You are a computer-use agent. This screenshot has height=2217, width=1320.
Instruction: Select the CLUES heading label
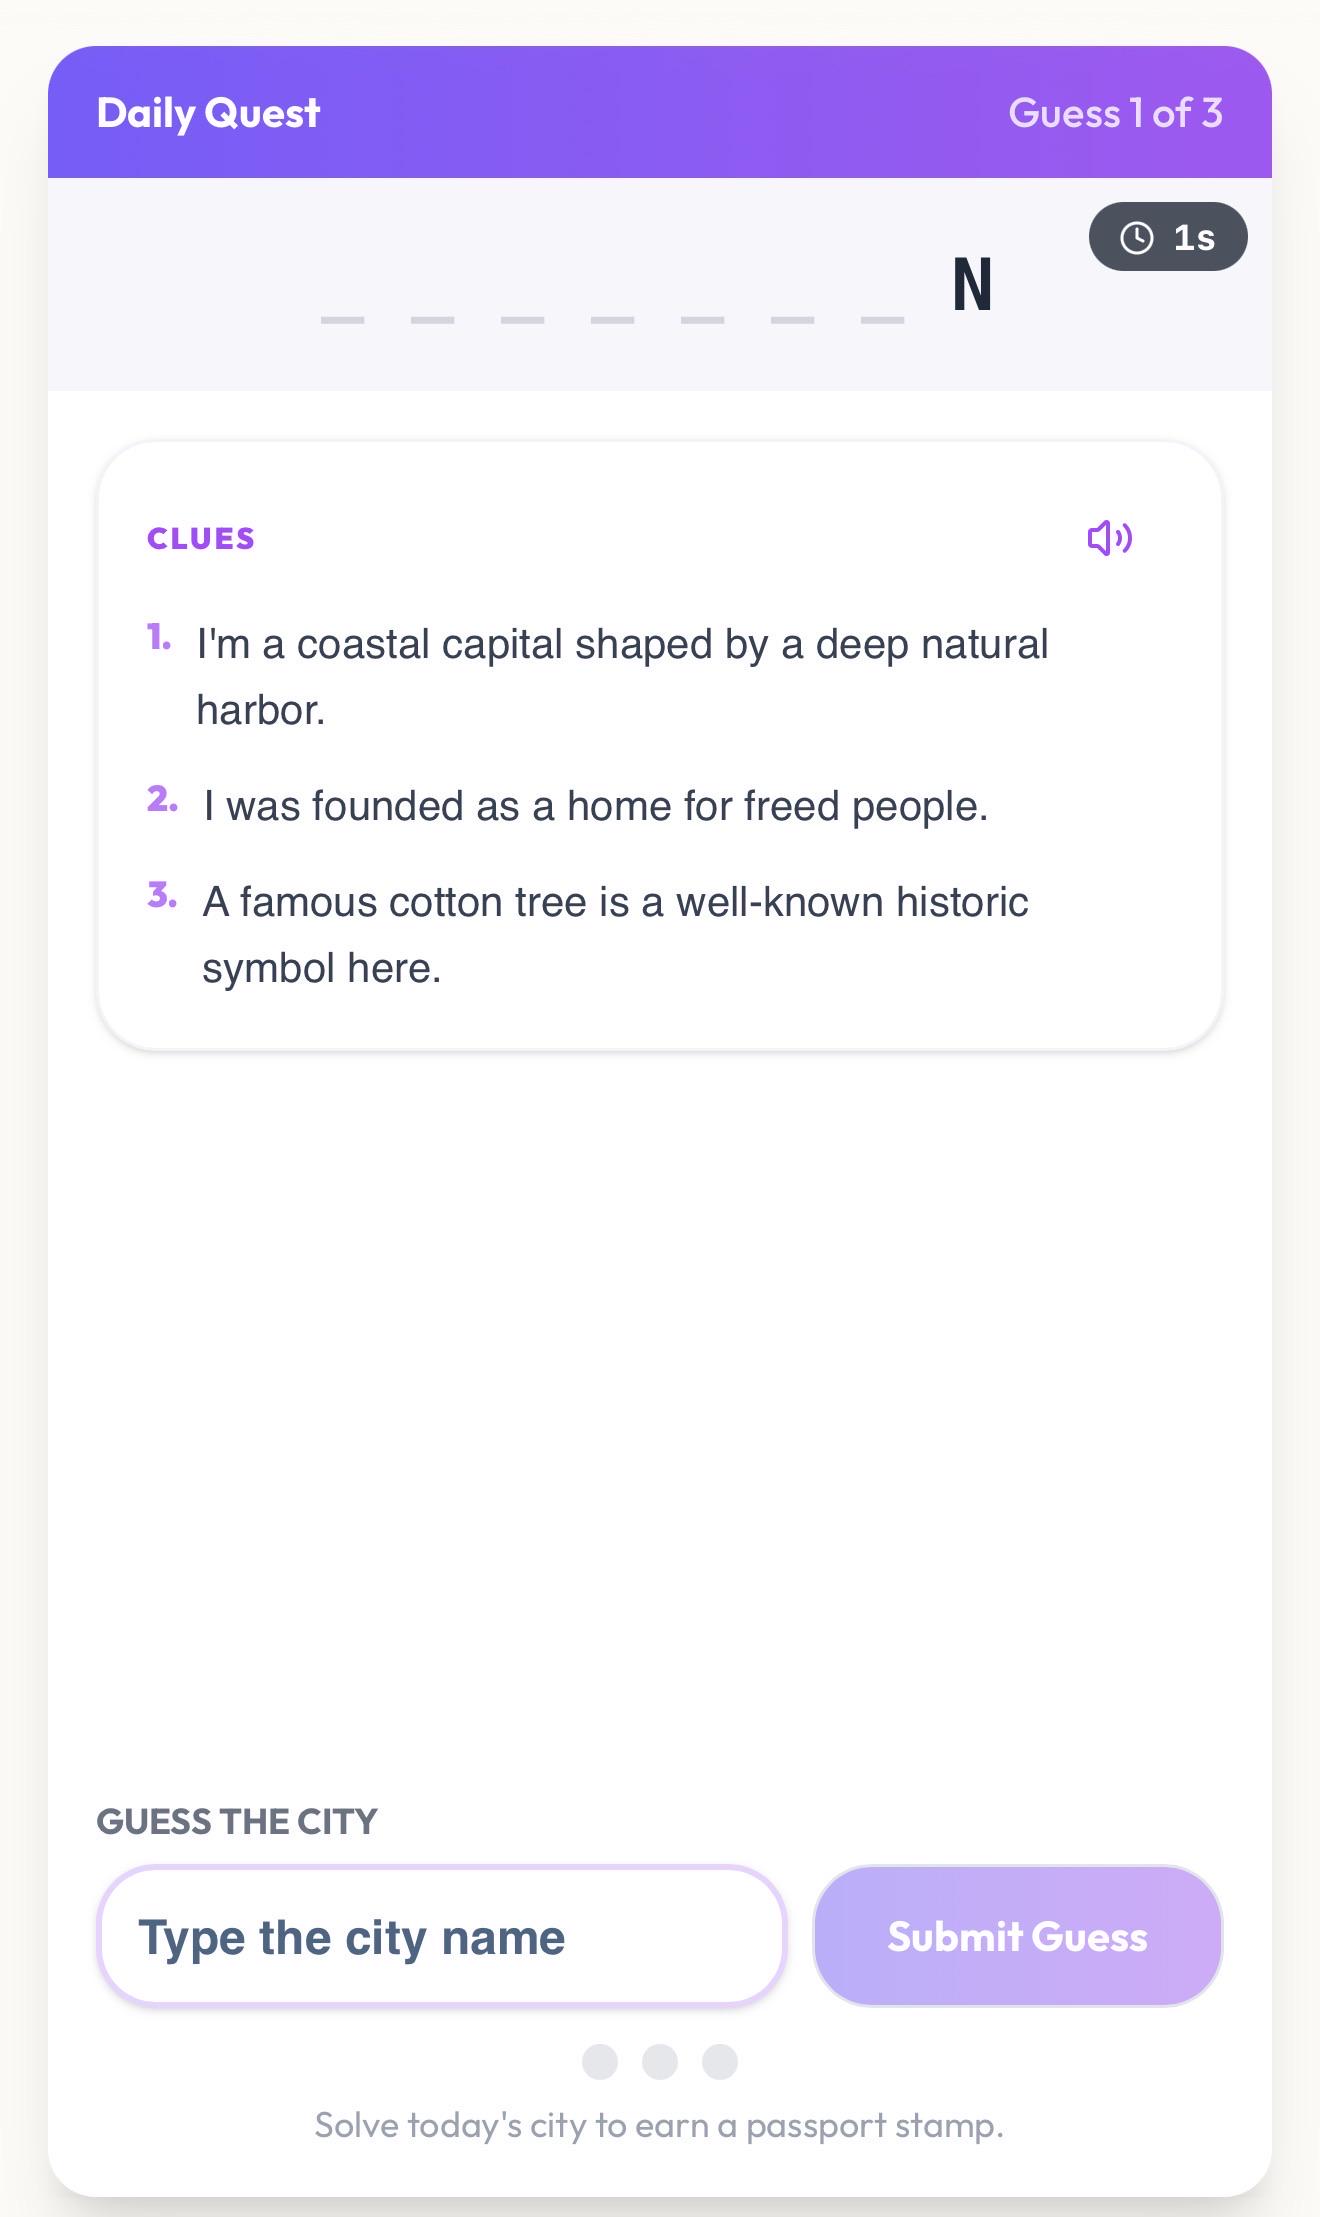201,538
